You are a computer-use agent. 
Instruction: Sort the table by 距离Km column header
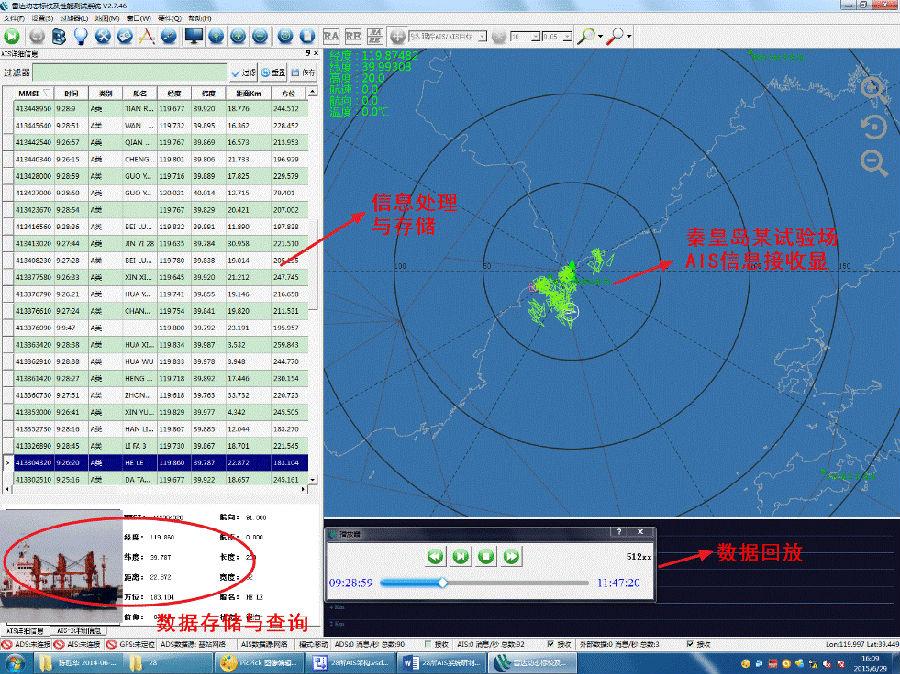click(249, 93)
